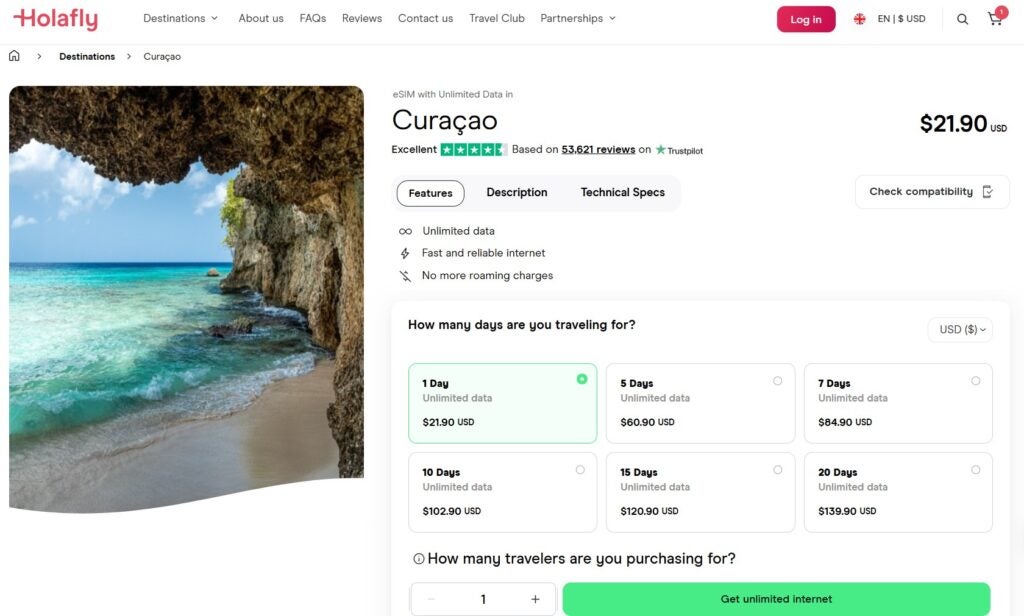Expand the Partnerships menu
The width and height of the screenshot is (1024, 616).
578,18
